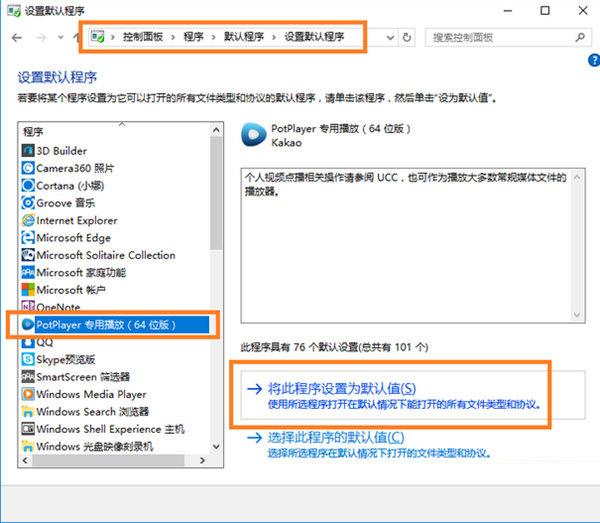Open help with the question mark icon
Screen dimensions: 600x523
point(594,60)
